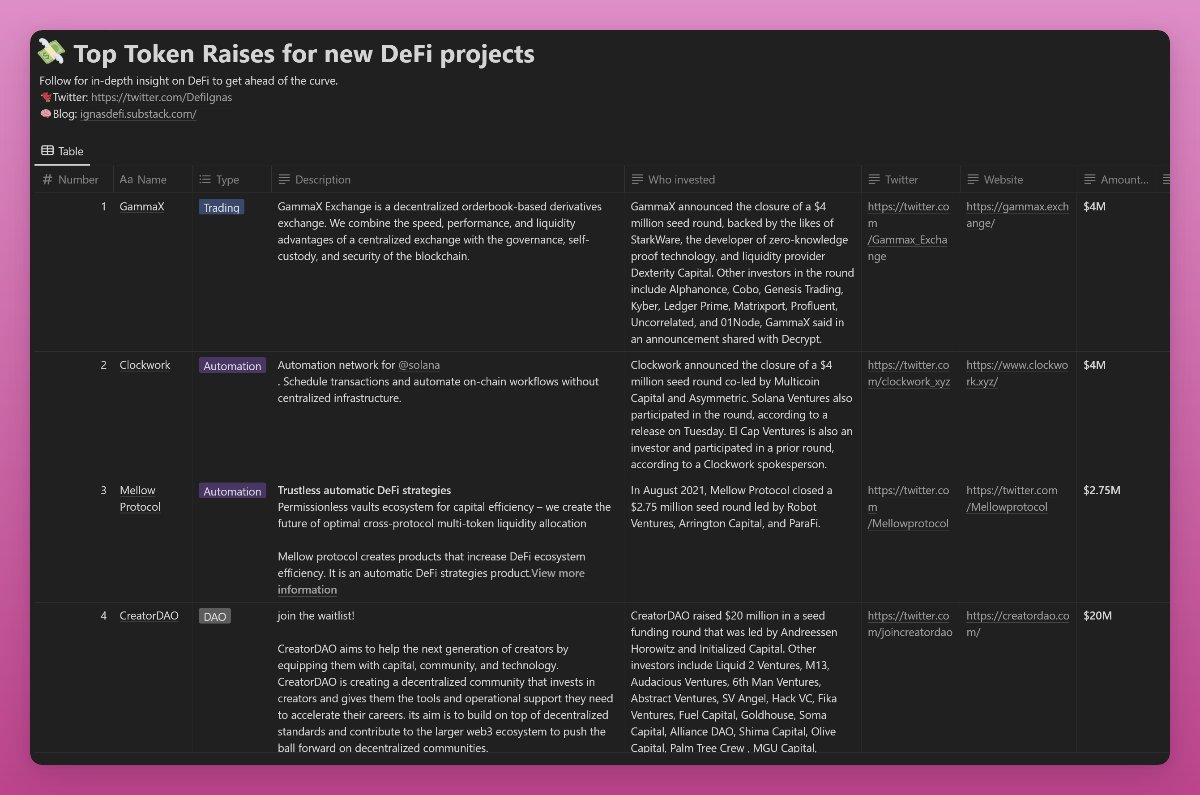Select the purple Automation tag on Clockwork
1200x795 pixels.
click(x=232, y=365)
